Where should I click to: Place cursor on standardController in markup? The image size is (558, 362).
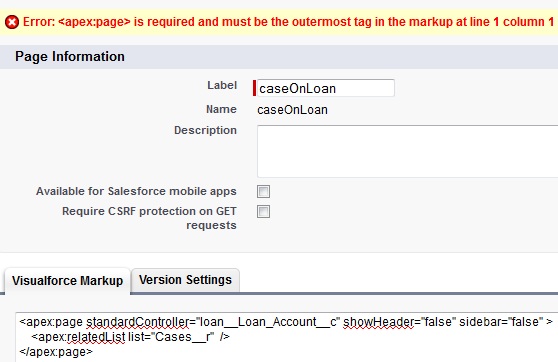pos(137,322)
